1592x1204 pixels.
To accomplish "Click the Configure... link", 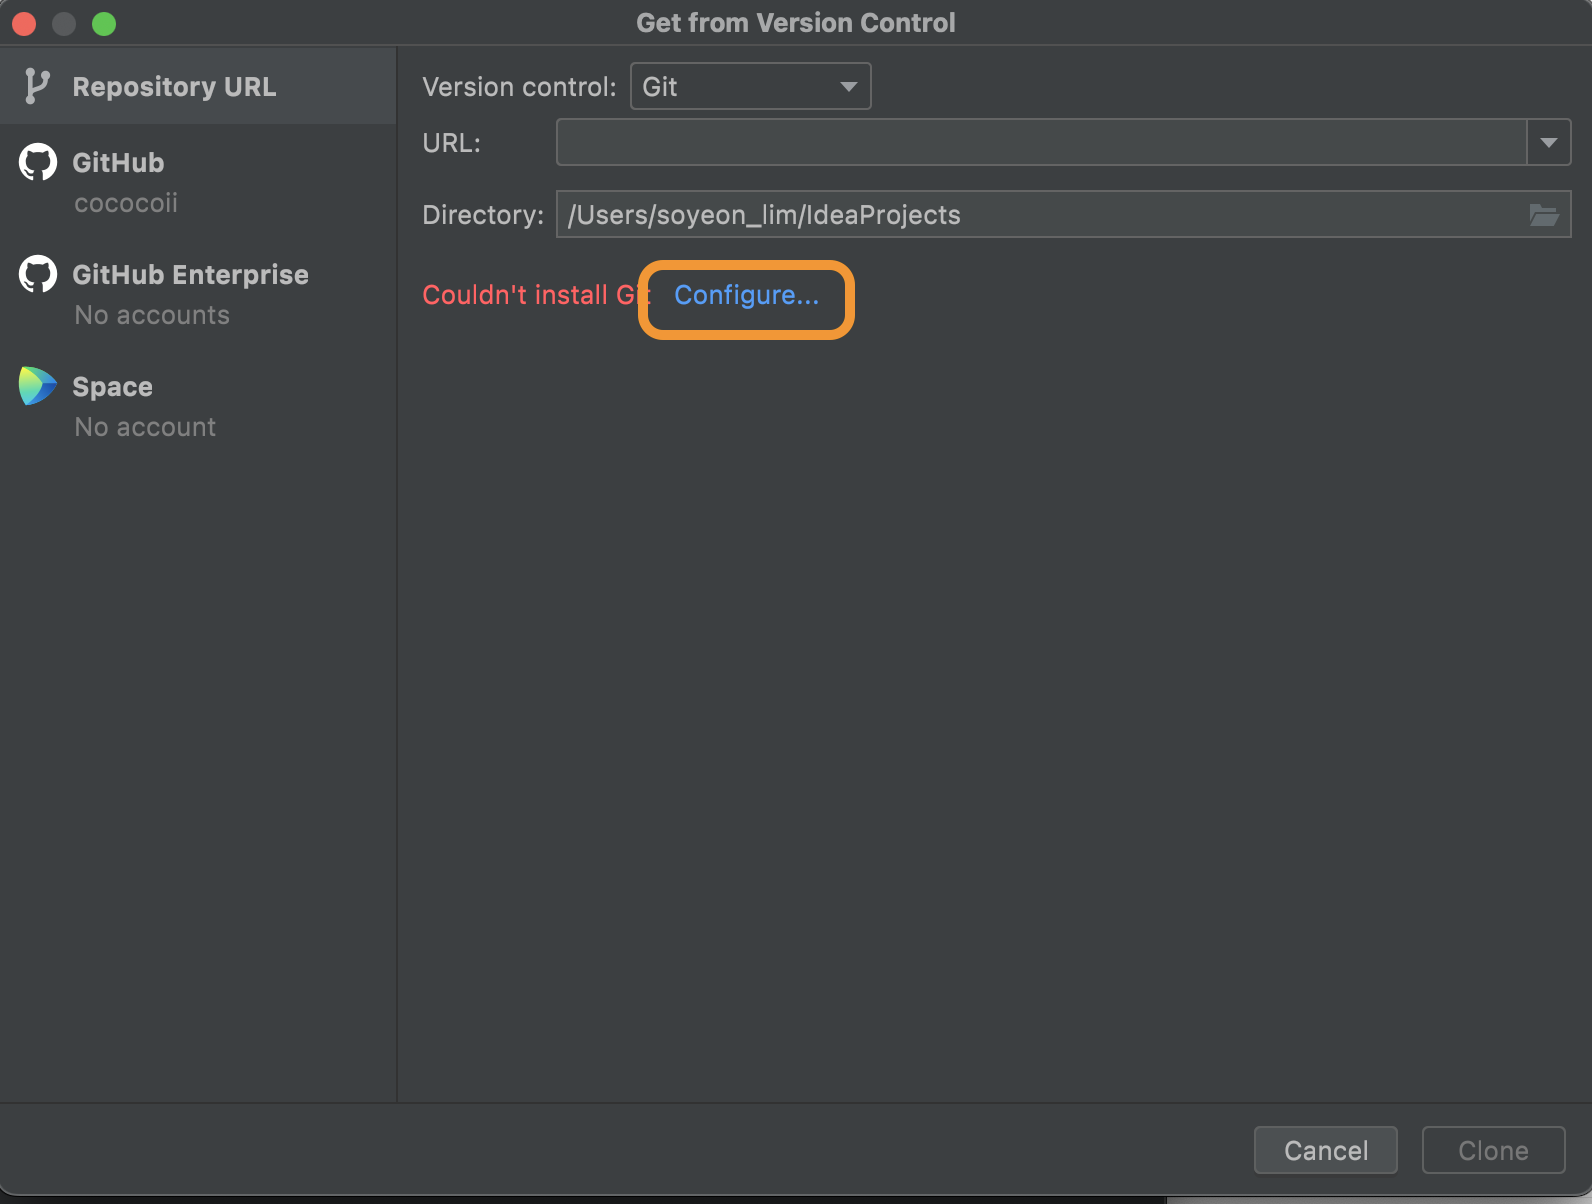I will point(746,295).
